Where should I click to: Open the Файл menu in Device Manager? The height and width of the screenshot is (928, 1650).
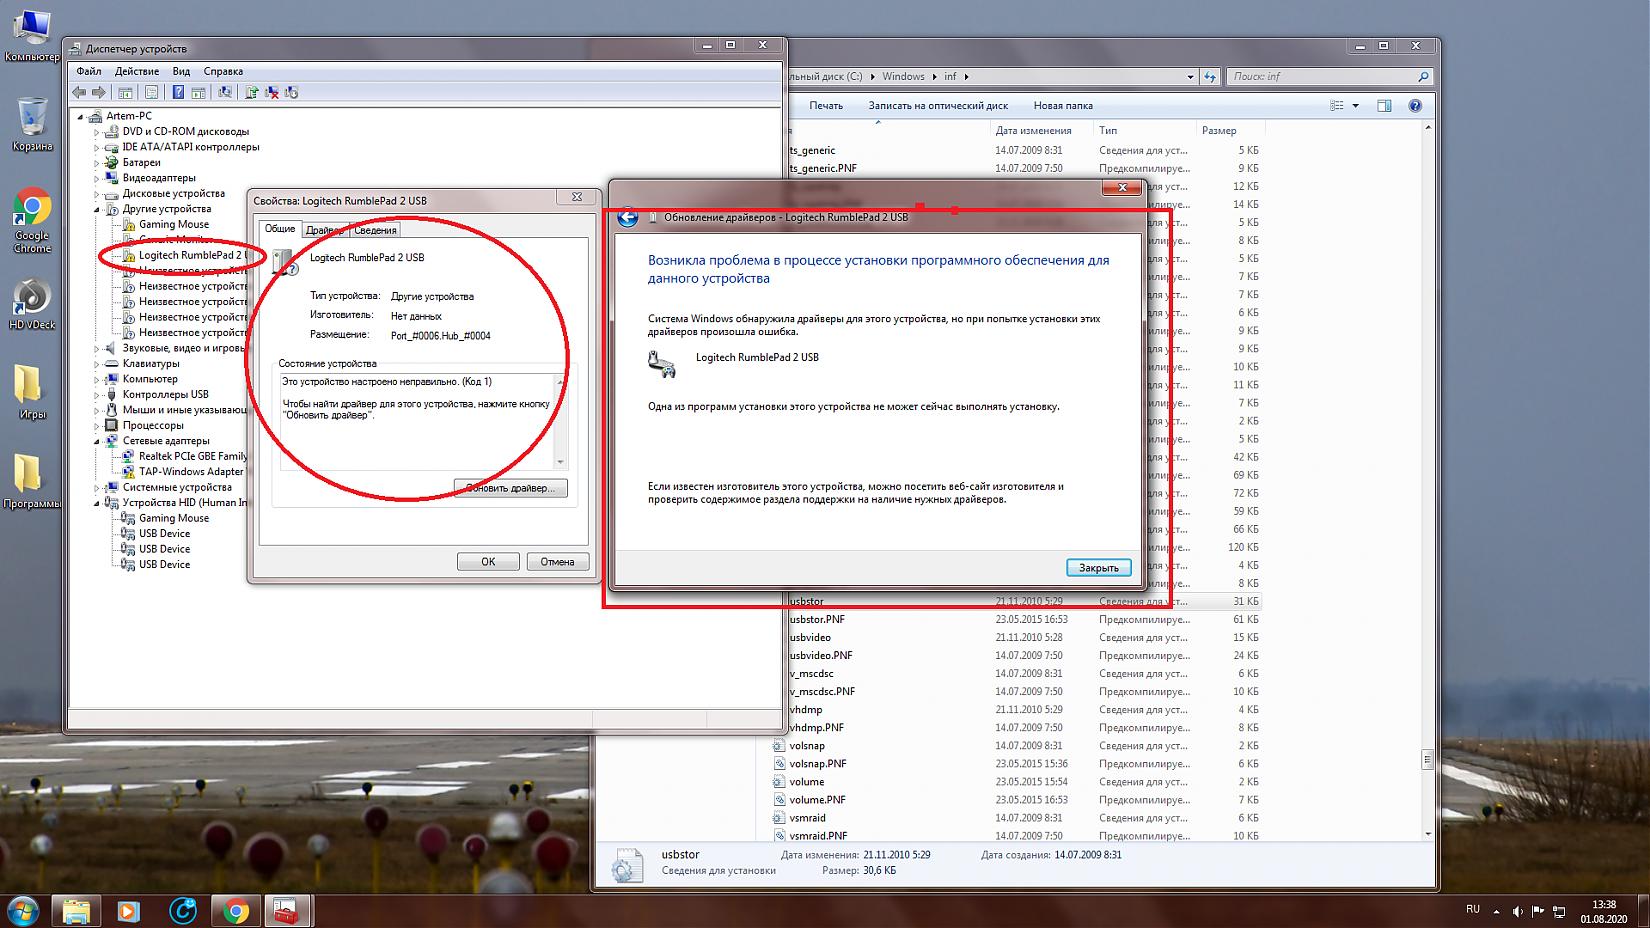coord(89,71)
